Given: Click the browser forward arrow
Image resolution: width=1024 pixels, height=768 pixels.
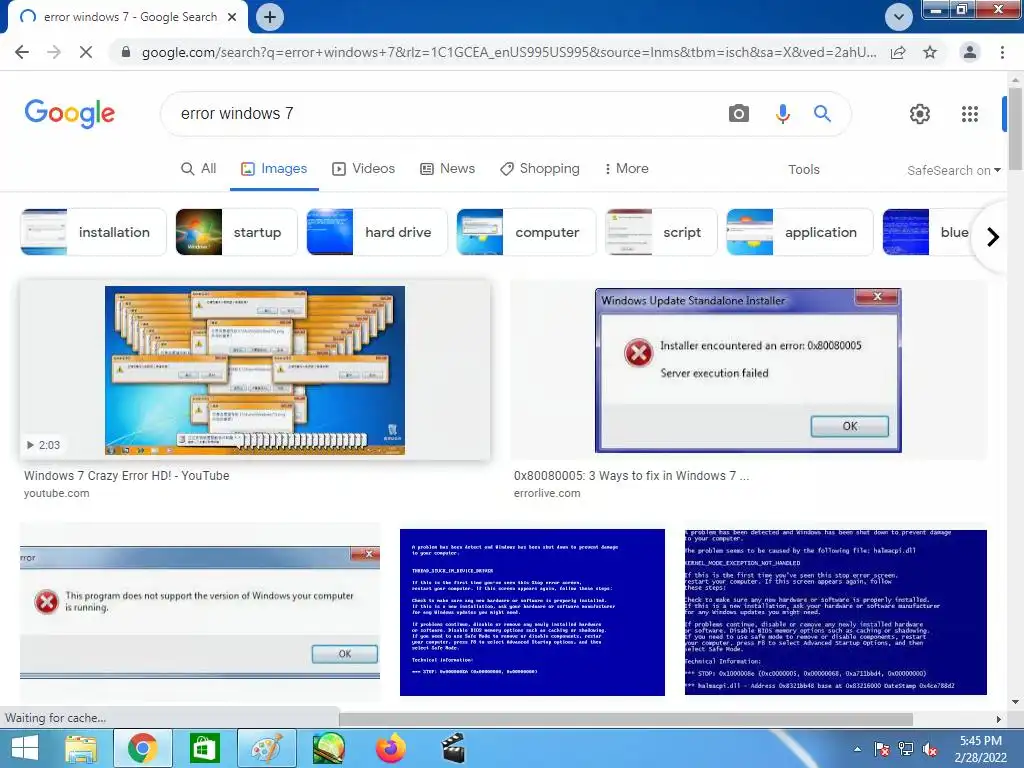Looking at the screenshot, I should 54,52.
